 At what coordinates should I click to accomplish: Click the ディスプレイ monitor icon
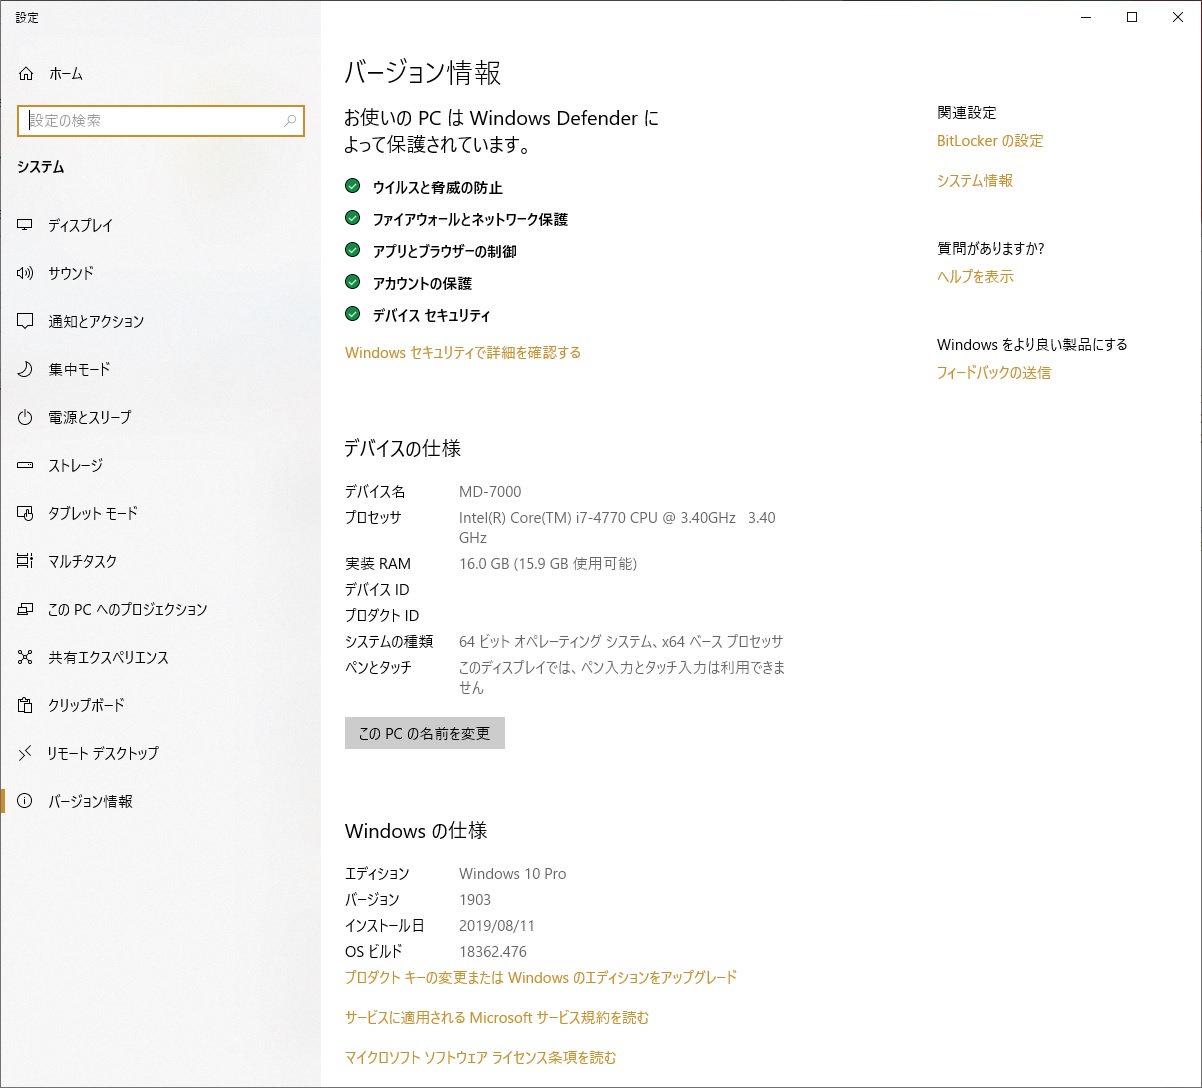pos(26,226)
